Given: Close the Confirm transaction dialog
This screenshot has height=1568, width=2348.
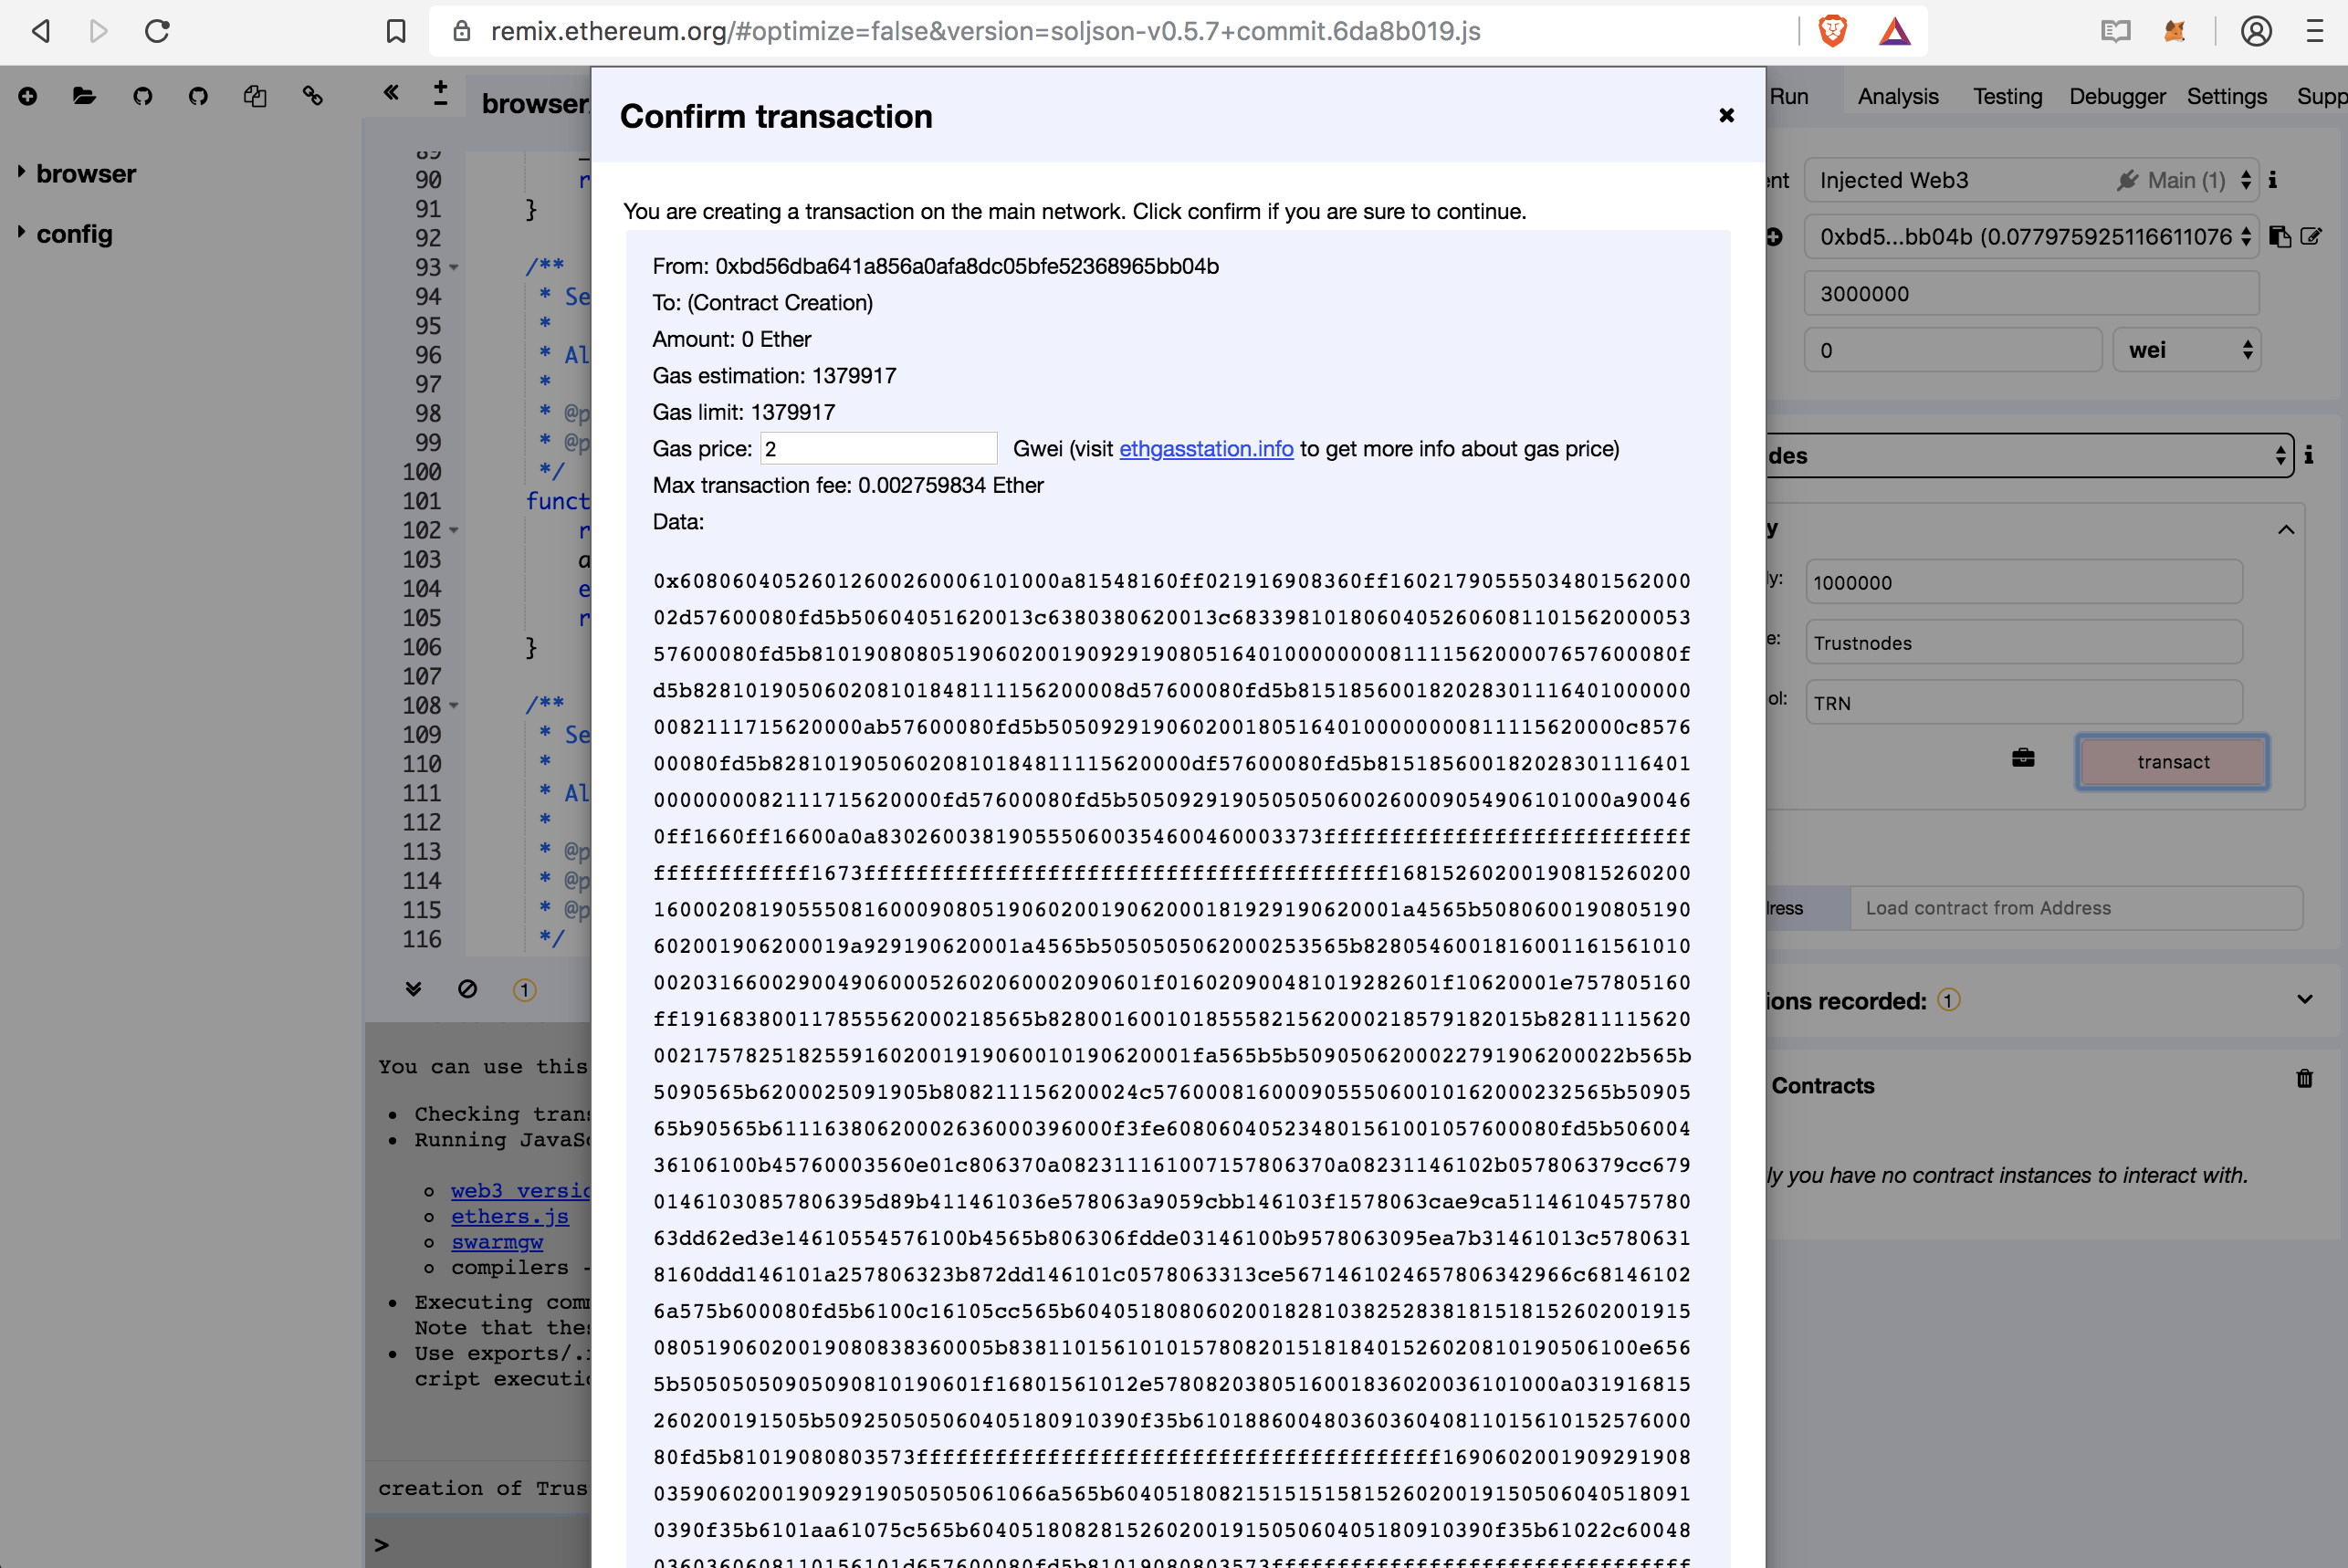Looking at the screenshot, I should tap(1726, 115).
